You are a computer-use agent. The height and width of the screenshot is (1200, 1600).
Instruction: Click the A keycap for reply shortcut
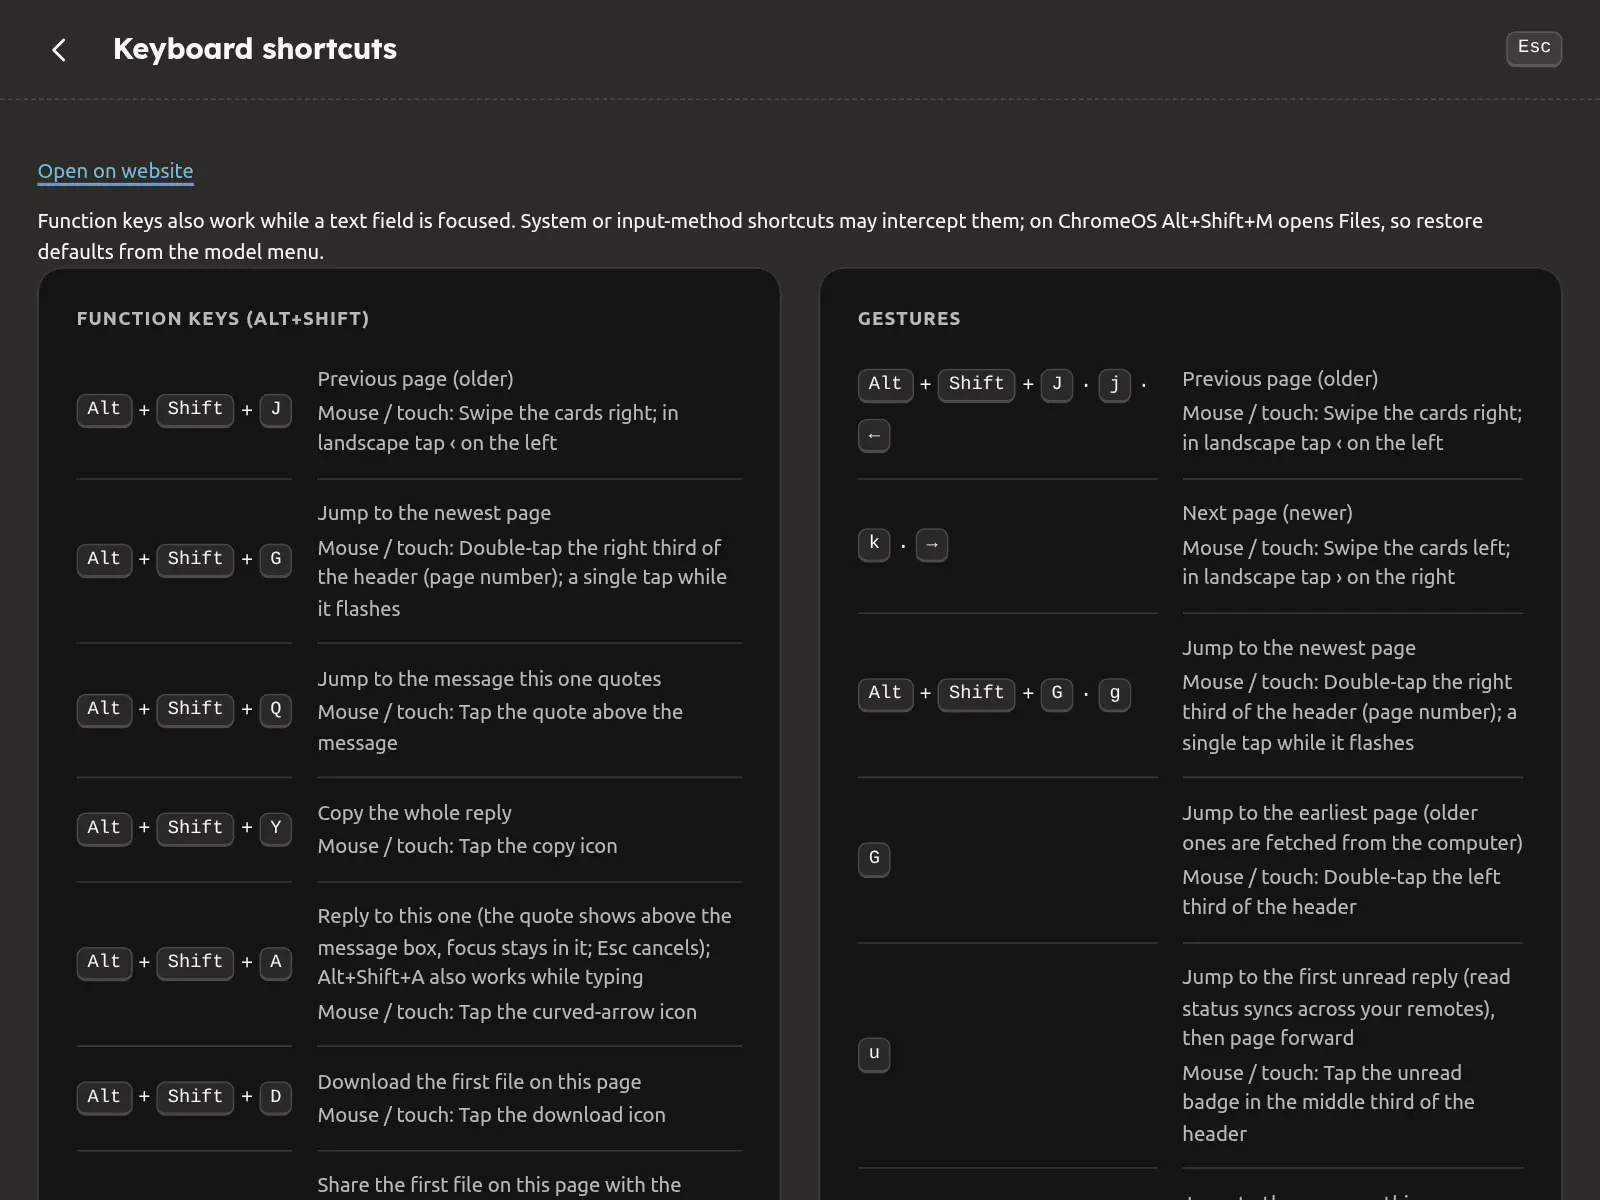point(276,962)
